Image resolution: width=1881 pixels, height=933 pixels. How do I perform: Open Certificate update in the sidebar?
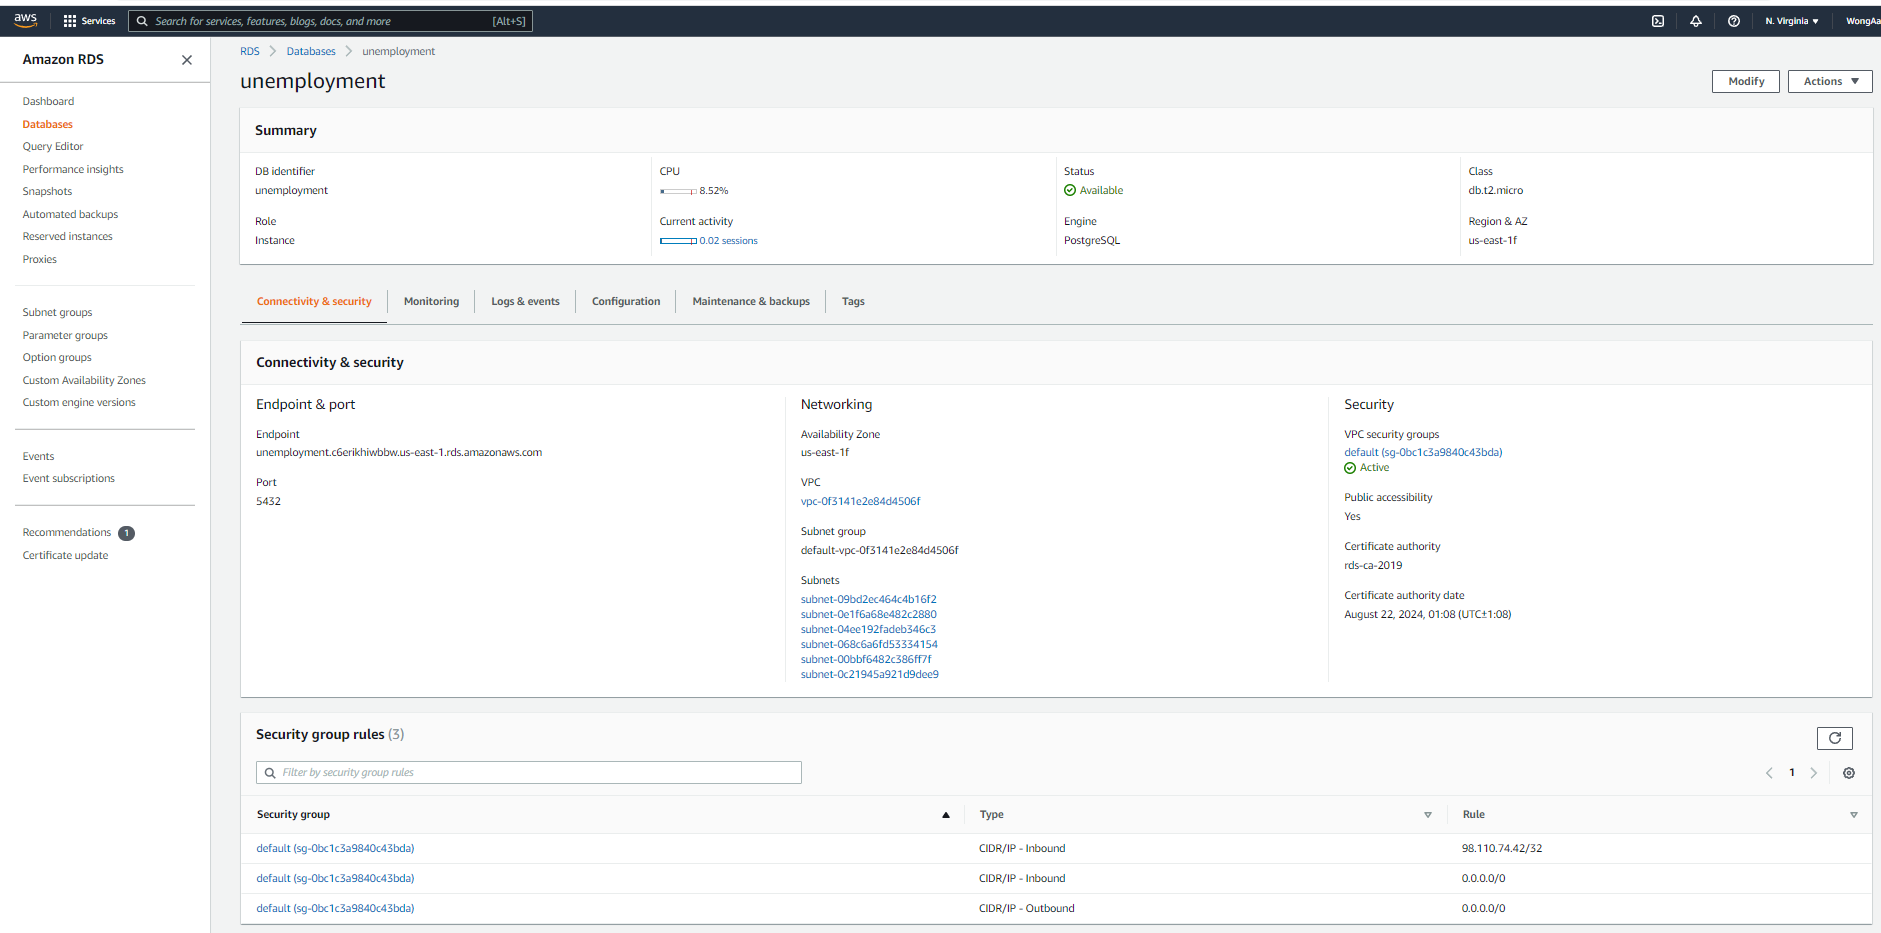(x=65, y=555)
